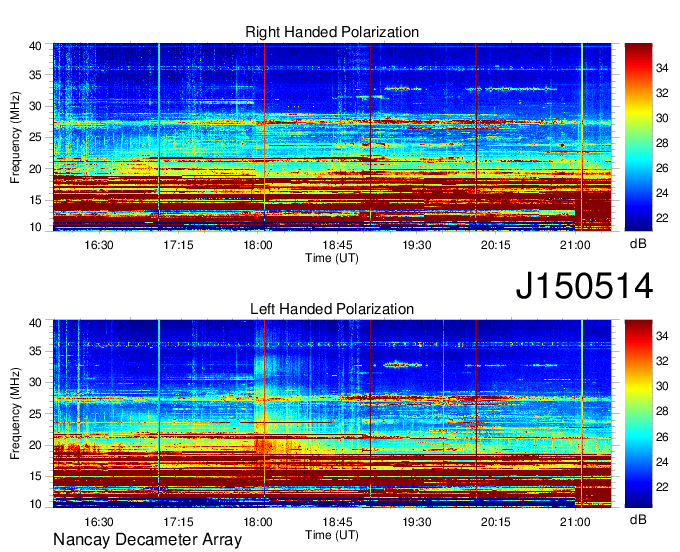This screenshot has height=552, width=680.
Task: Click "Frequency (MHz)" axis label of right-handed plot
Action: pyautogui.click(x=15, y=137)
